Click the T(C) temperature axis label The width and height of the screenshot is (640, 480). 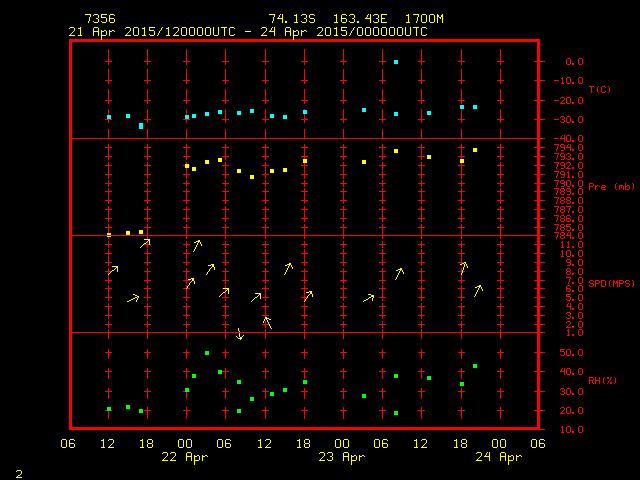(599, 90)
